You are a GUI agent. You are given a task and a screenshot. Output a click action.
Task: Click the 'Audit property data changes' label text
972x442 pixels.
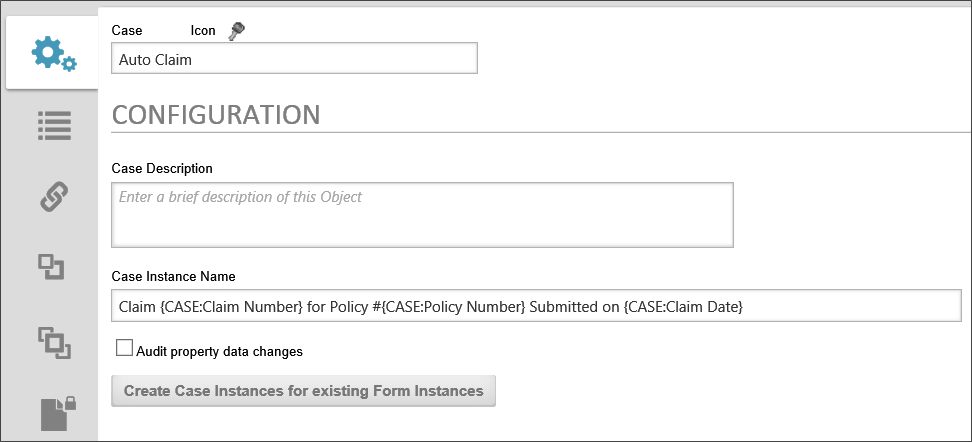(219, 351)
